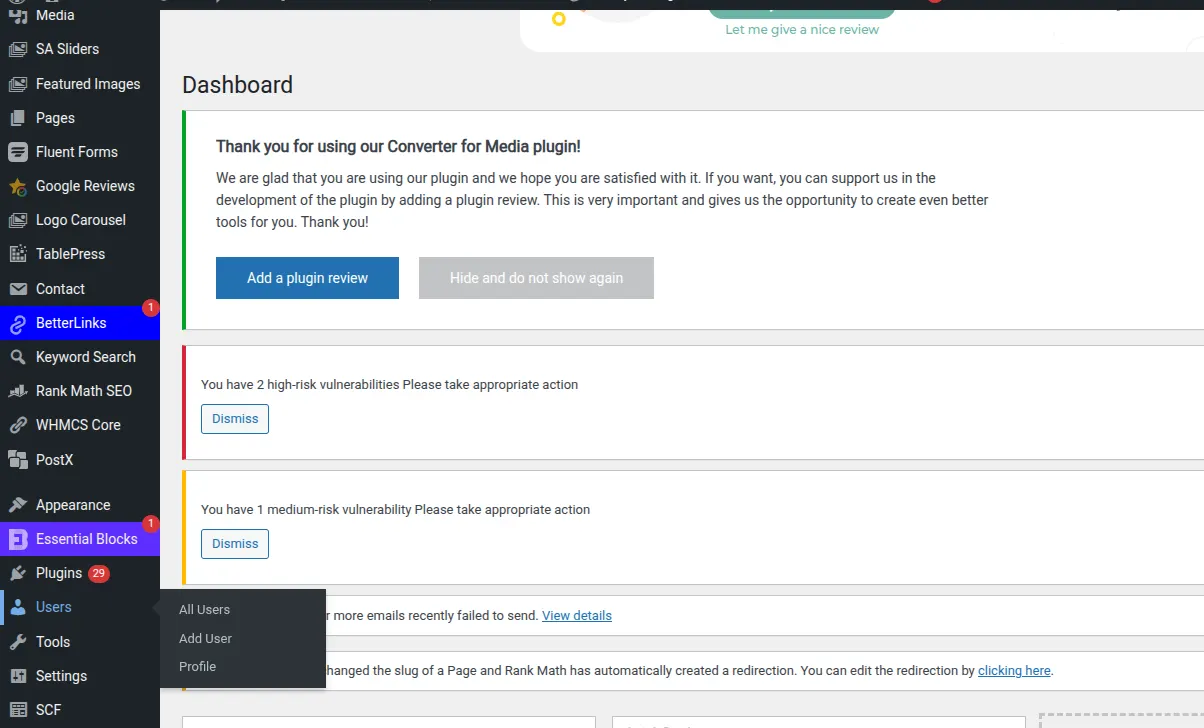Click the SA Sliders sidebar icon
The width and height of the screenshot is (1204, 728).
pos(17,49)
